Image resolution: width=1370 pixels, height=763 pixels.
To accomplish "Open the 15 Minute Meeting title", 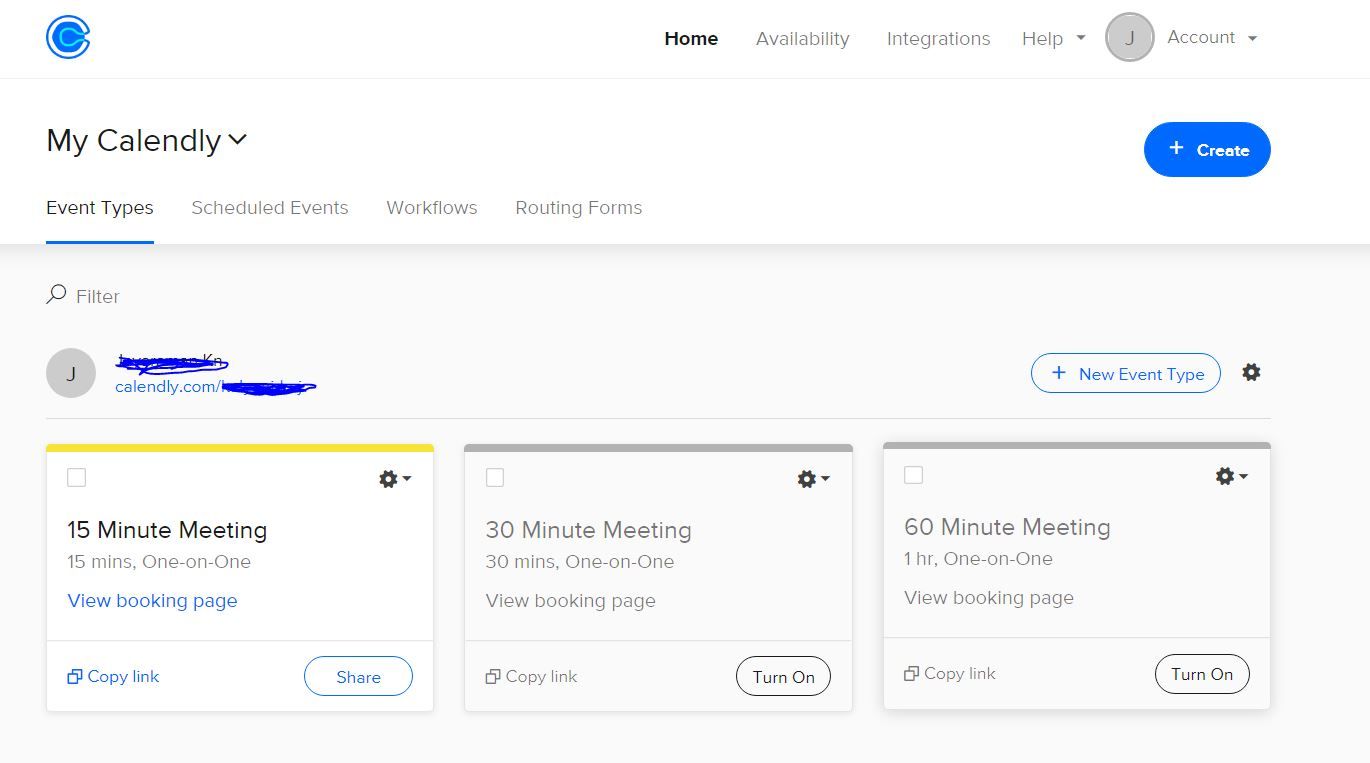I will [167, 530].
